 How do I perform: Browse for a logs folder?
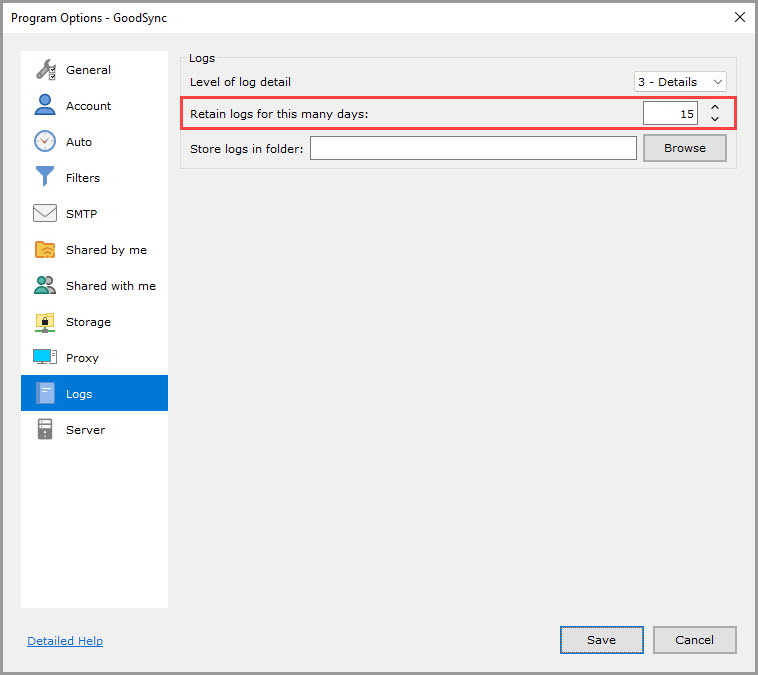coord(685,148)
